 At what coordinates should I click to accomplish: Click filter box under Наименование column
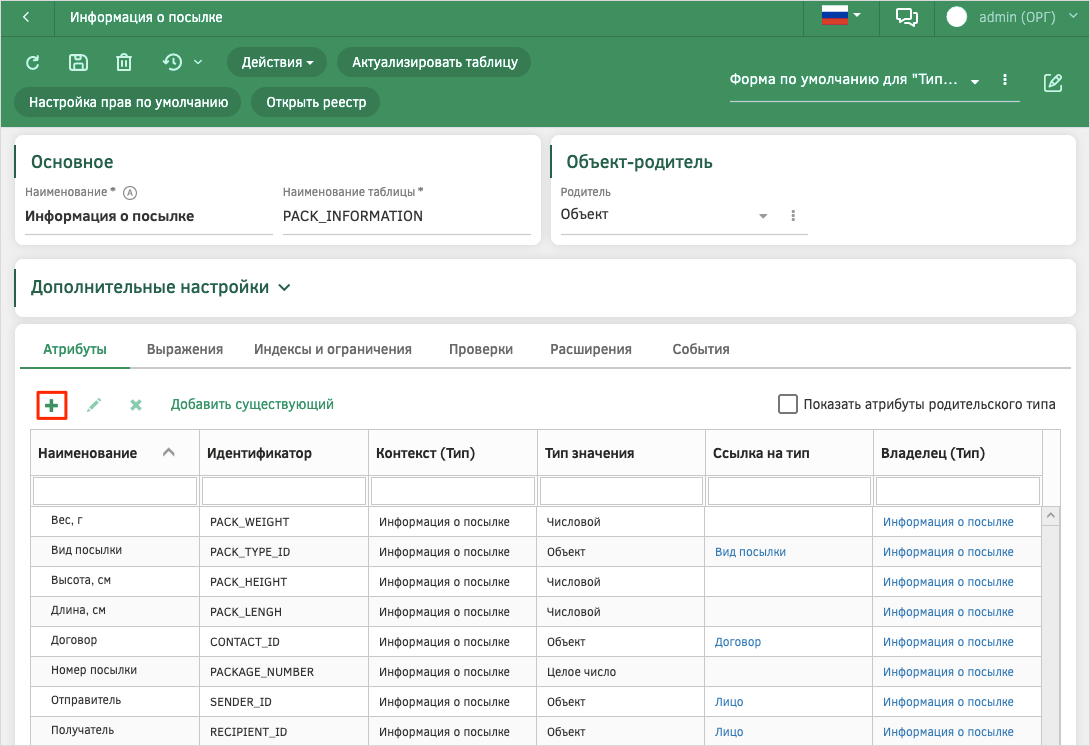pyautogui.click(x=115, y=491)
